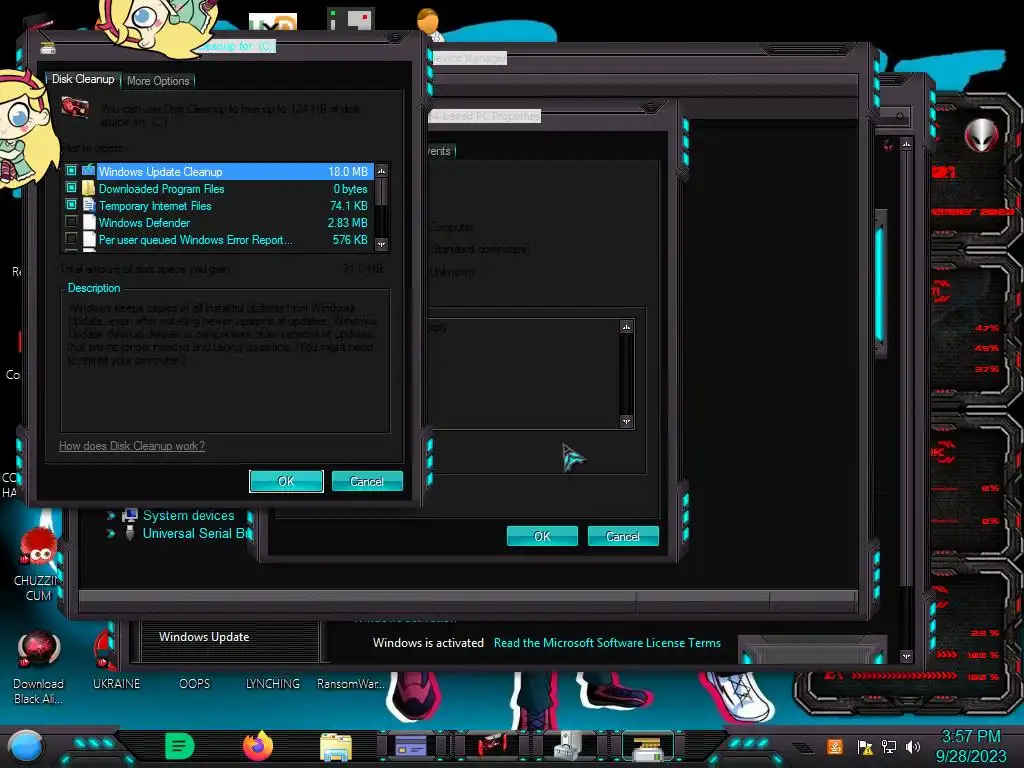Switch to the Disk Cleanup taskbar button
Image resolution: width=1024 pixels, height=768 pixels.
point(648,747)
